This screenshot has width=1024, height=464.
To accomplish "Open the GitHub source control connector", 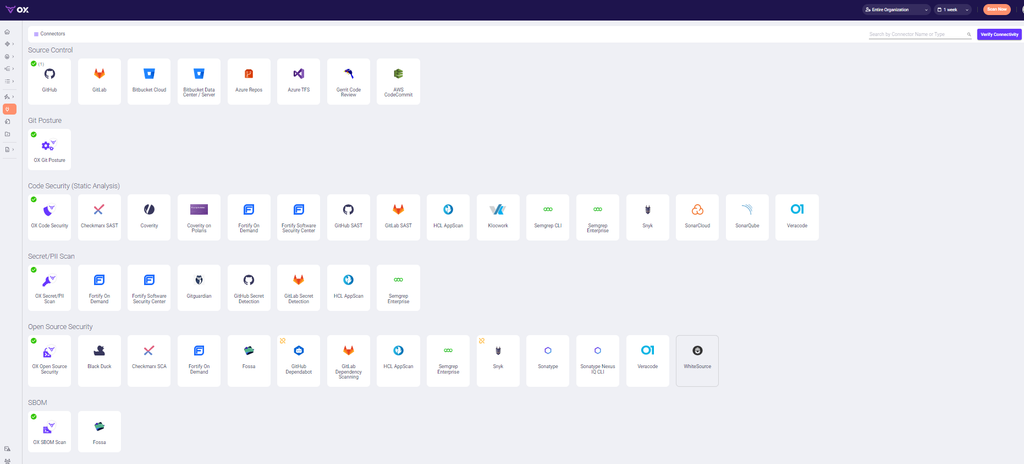I will 49,82.
